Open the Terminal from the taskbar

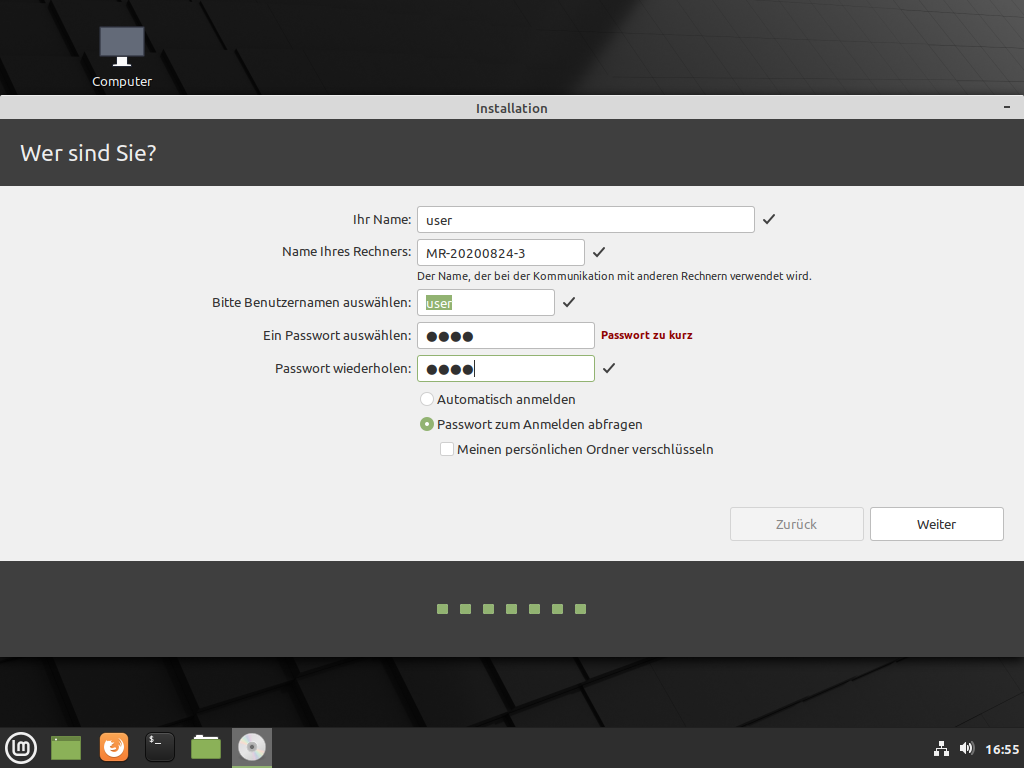(x=160, y=747)
